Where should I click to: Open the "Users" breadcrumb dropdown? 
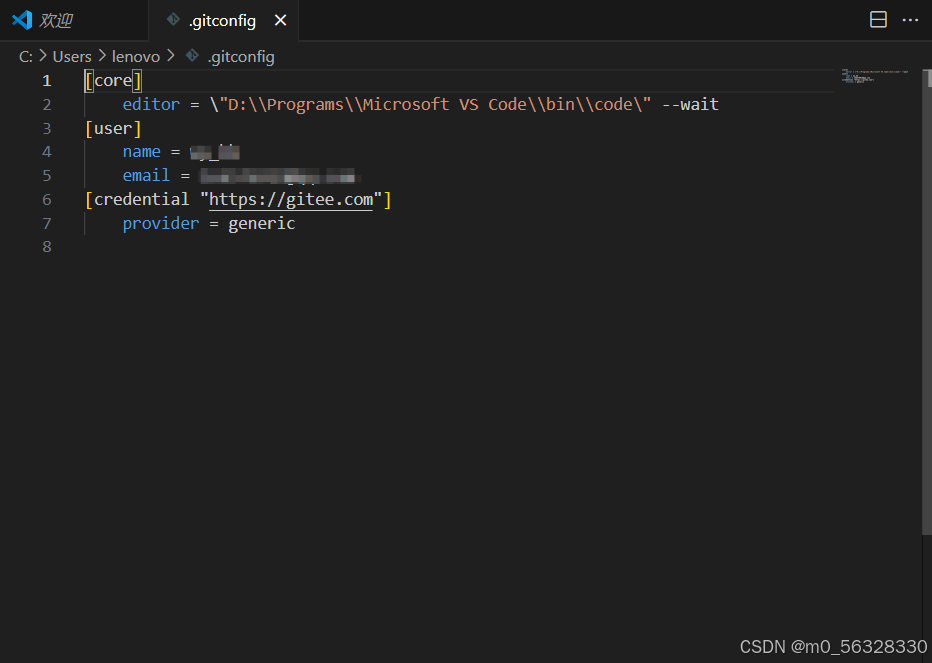(72, 56)
